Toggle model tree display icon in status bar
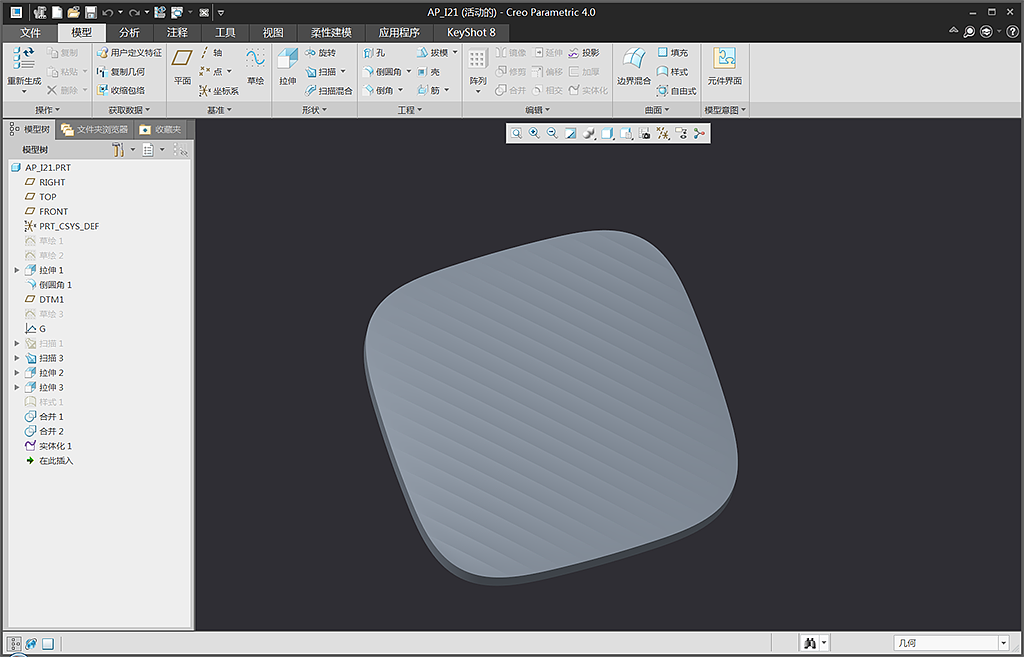 14,644
